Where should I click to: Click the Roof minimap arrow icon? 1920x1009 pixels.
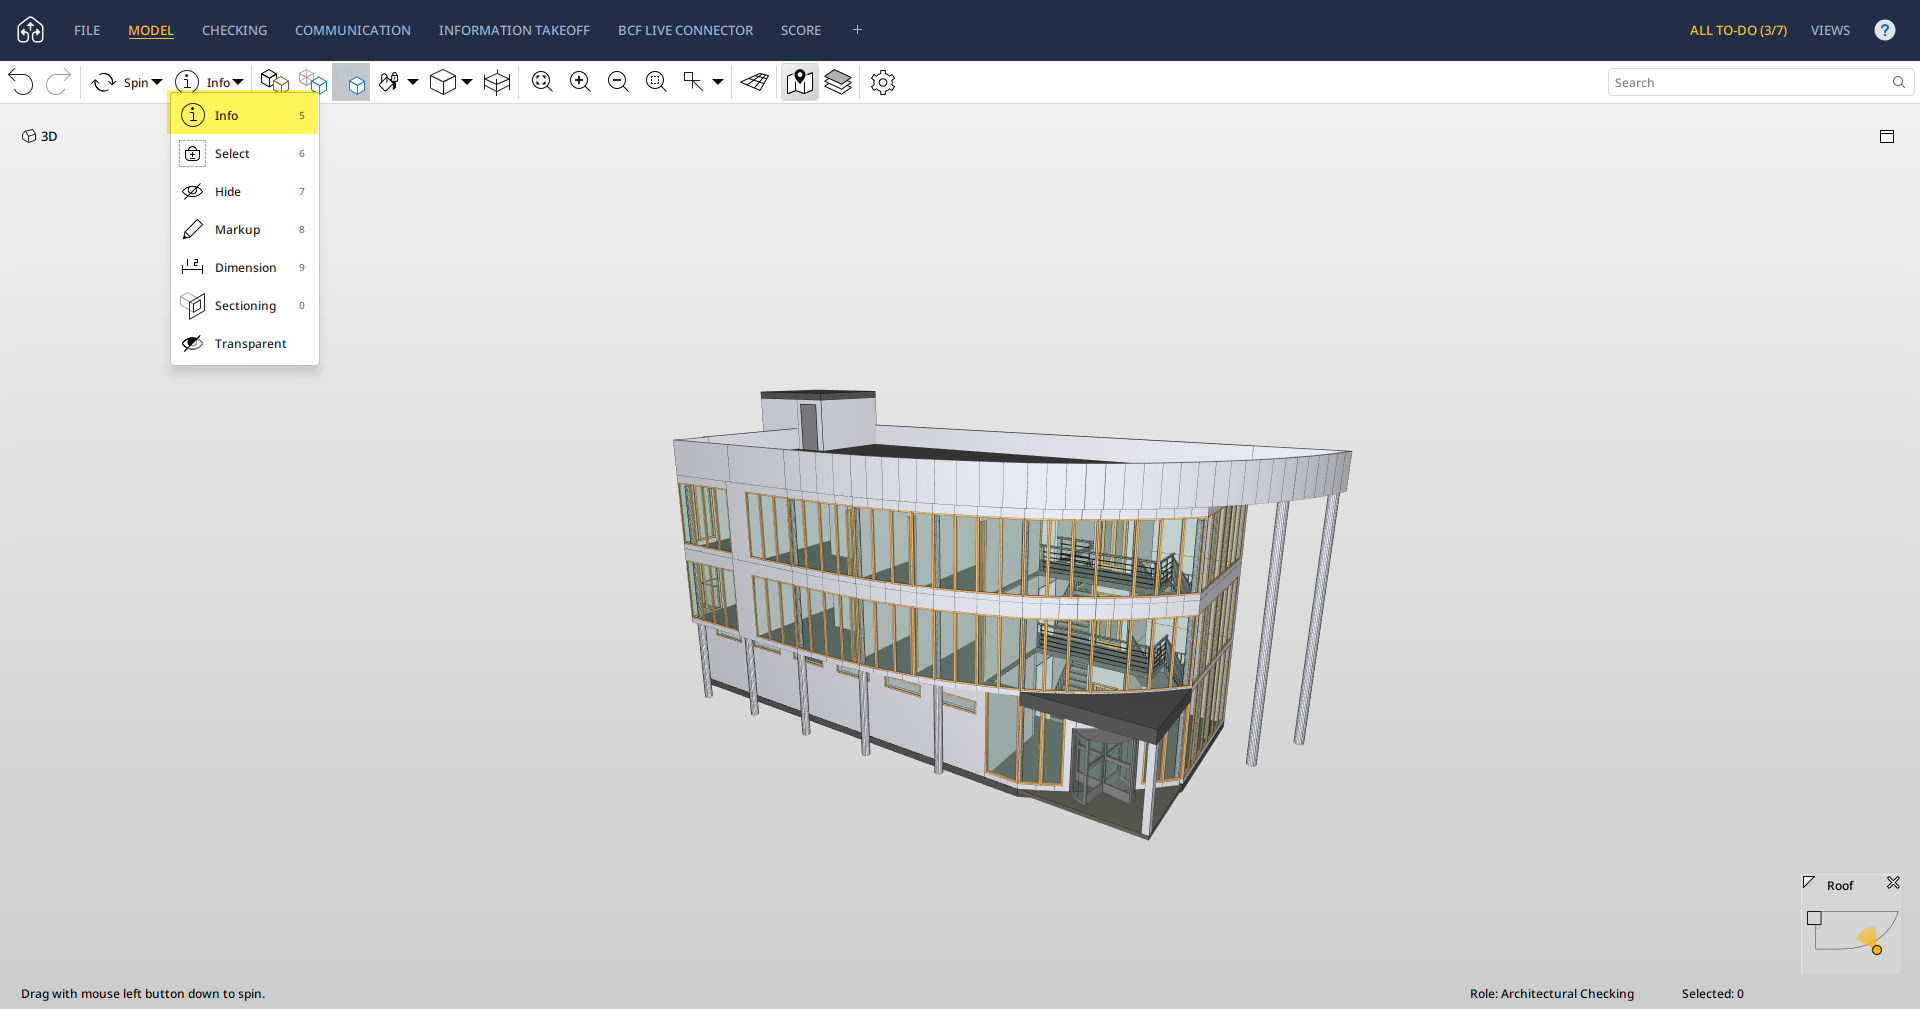1808,882
